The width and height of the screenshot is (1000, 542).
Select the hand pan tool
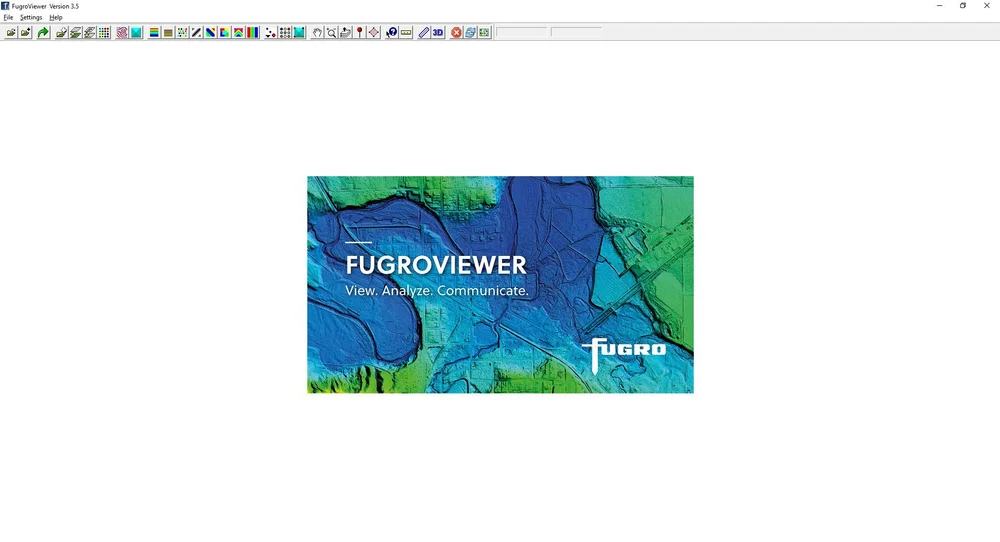tap(317, 33)
